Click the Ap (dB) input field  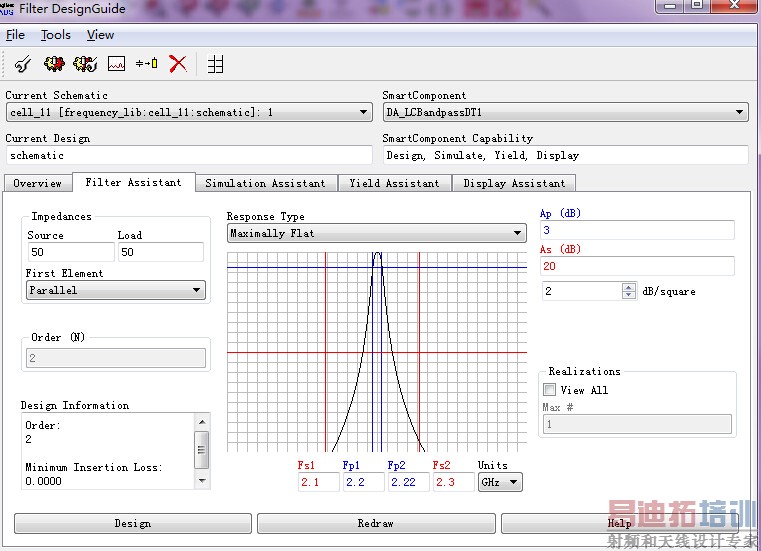click(x=637, y=230)
